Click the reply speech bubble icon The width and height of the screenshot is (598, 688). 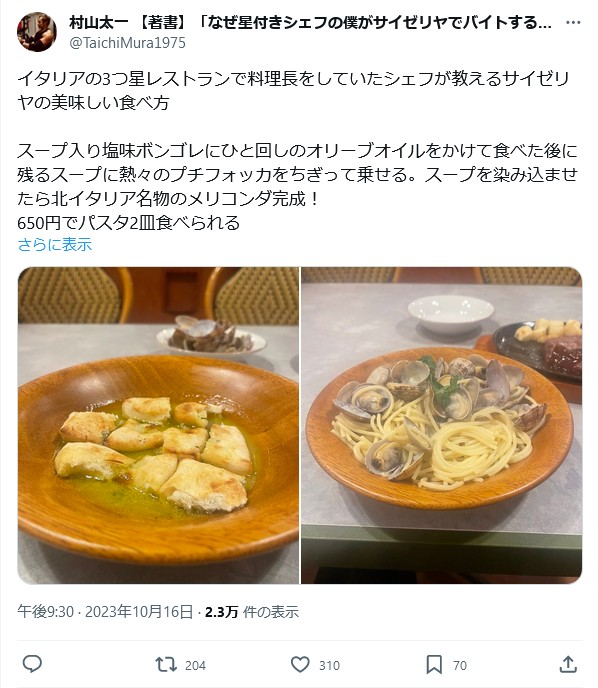[x=32, y=664]
